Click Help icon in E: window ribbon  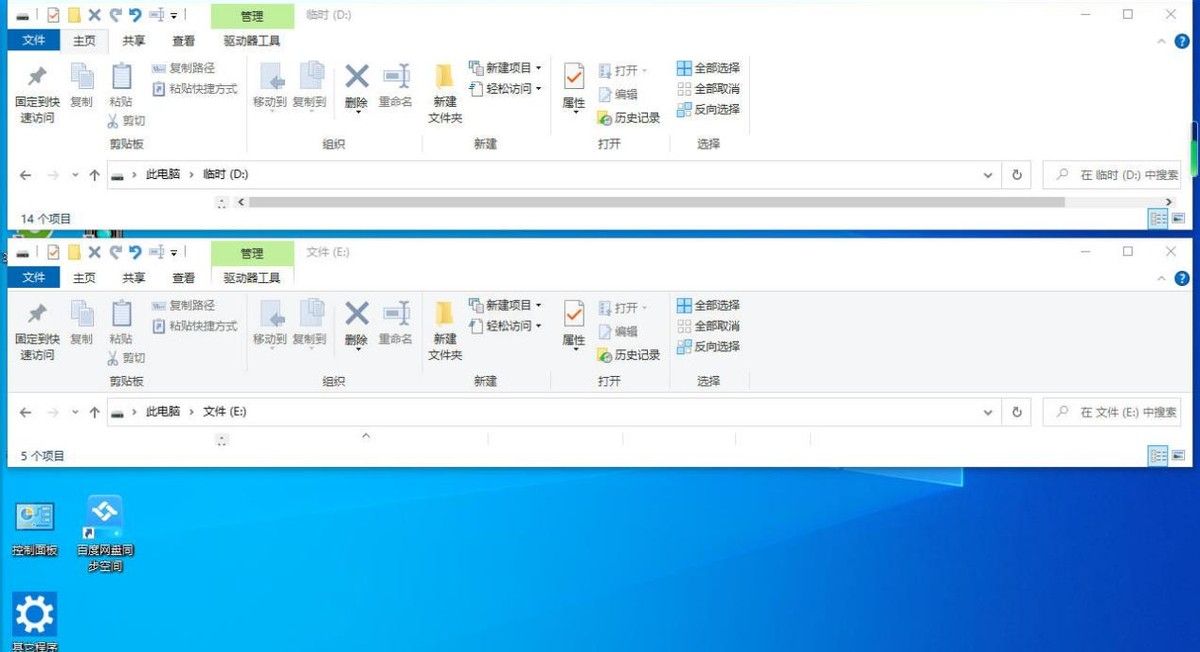(1183, 278)
